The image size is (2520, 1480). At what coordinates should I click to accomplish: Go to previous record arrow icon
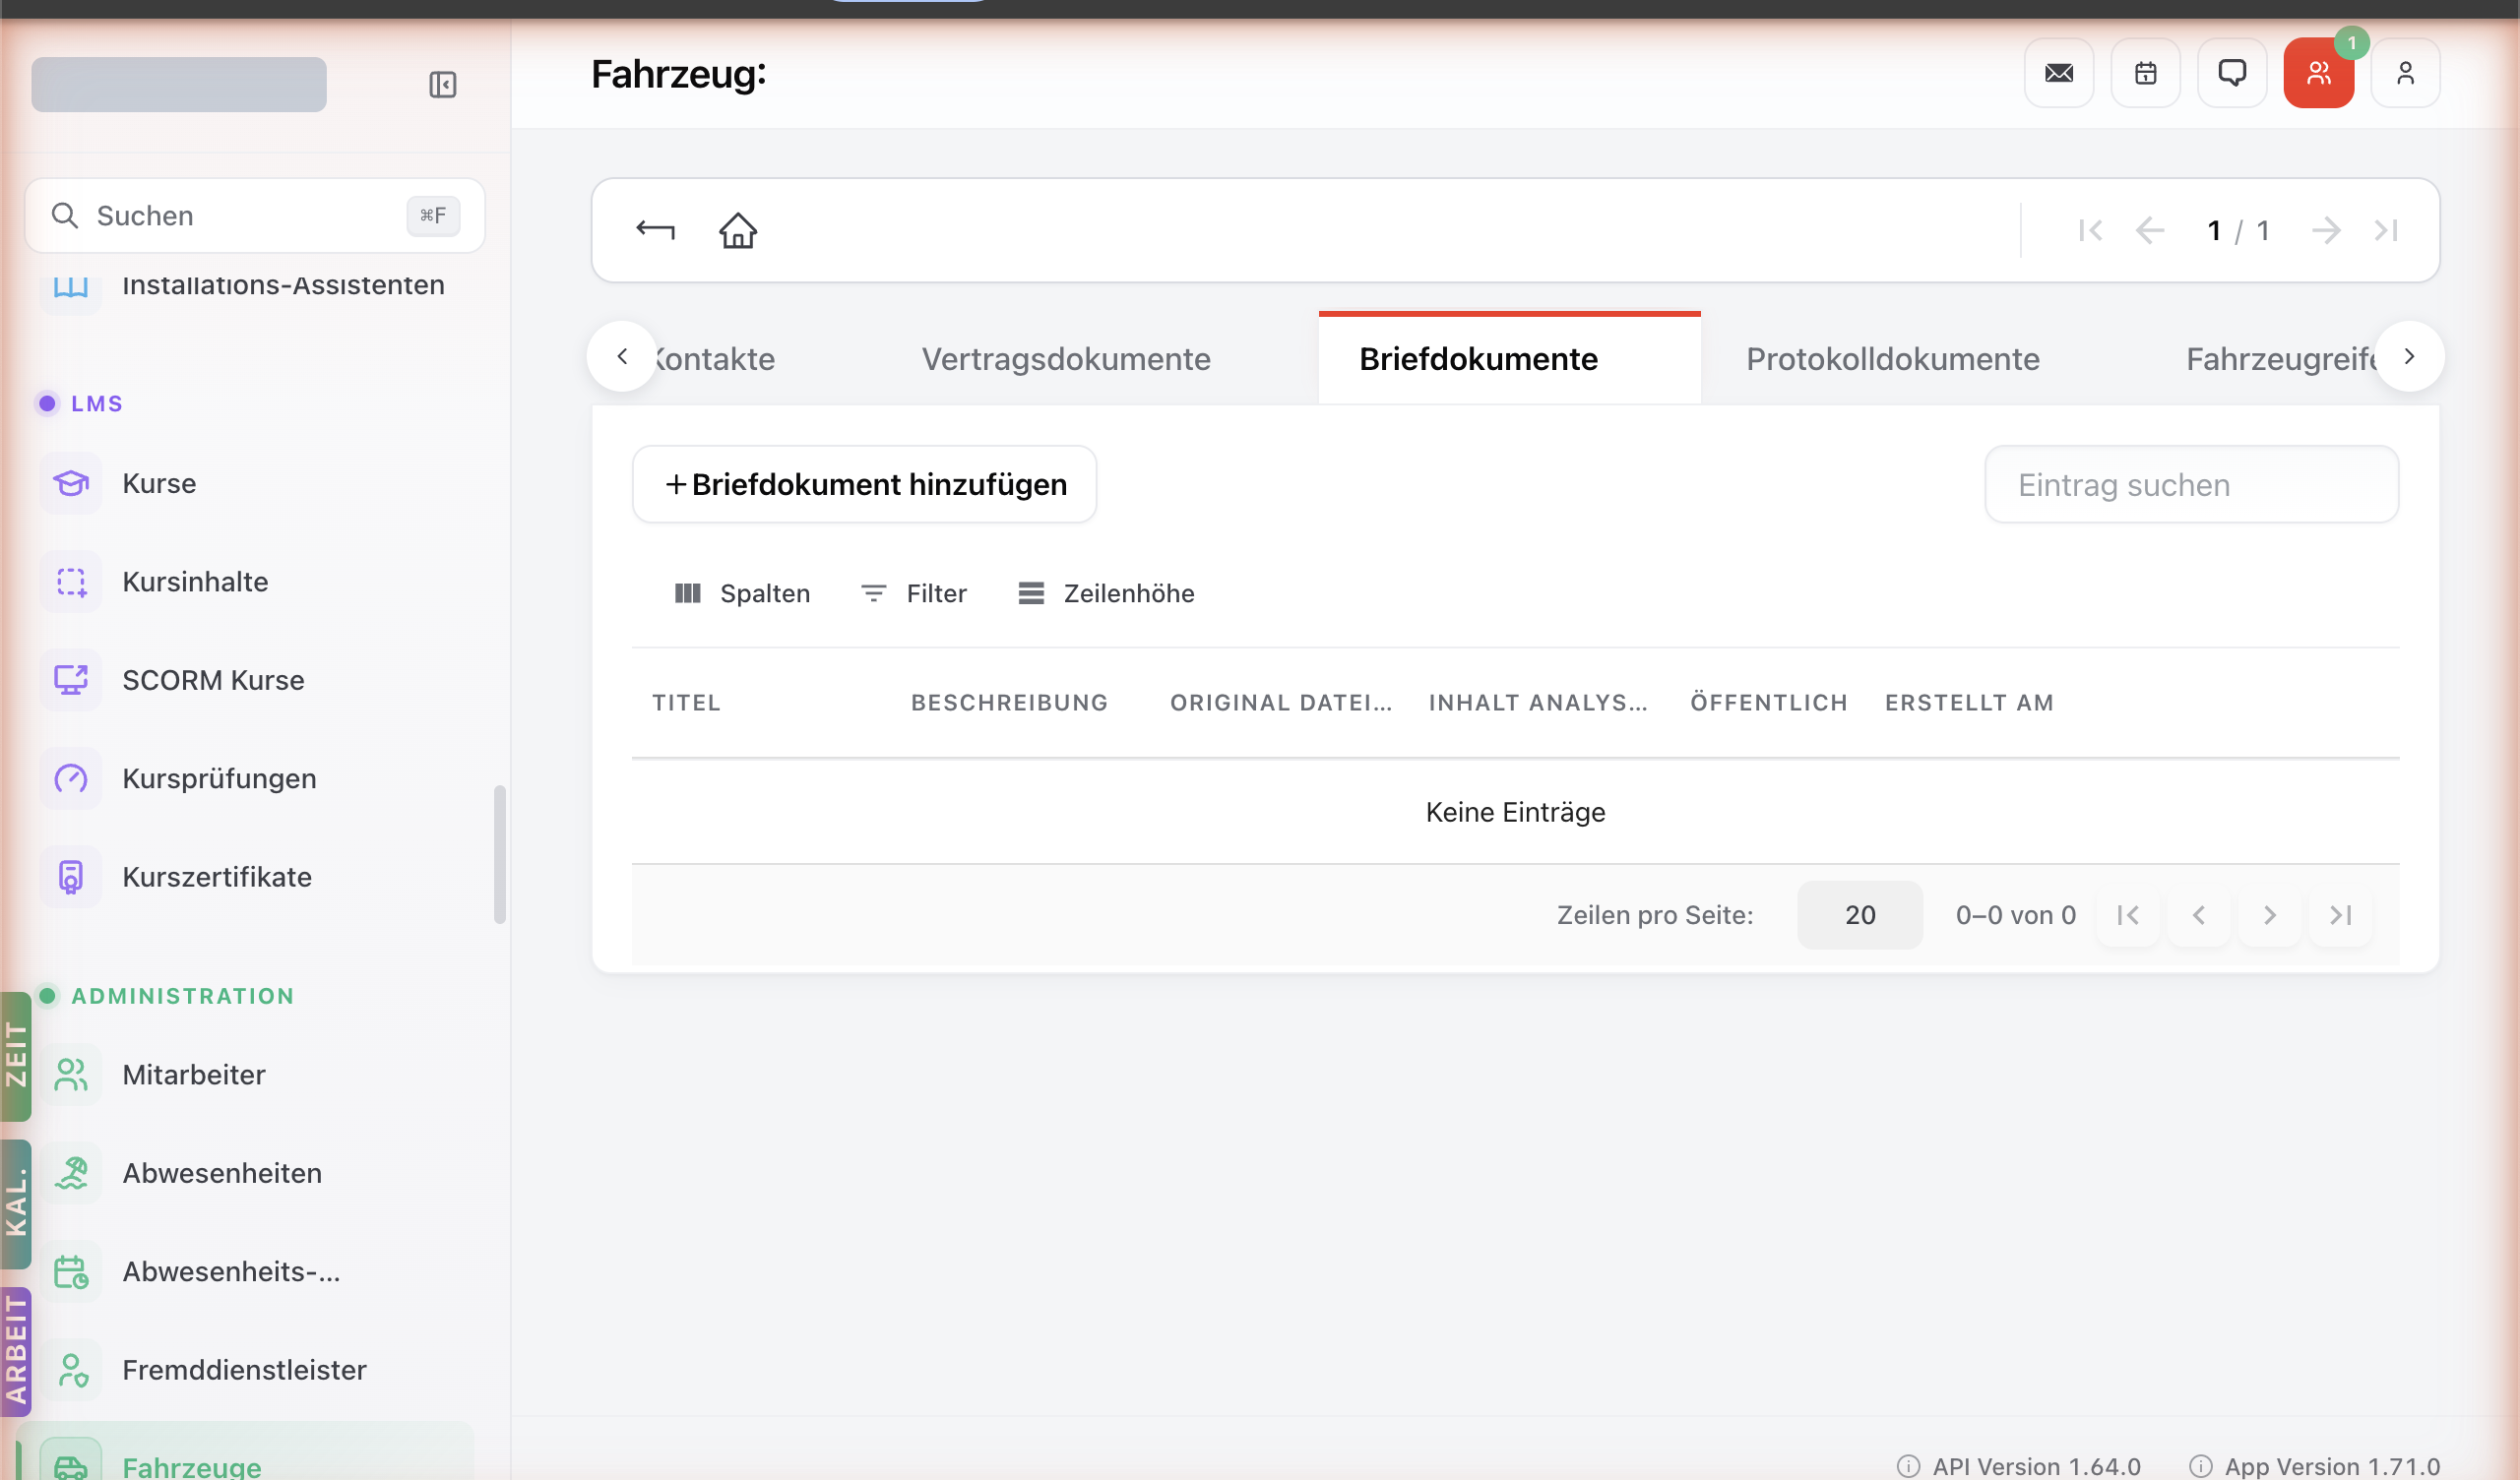pyautogui.click(x=2149, y=230)
